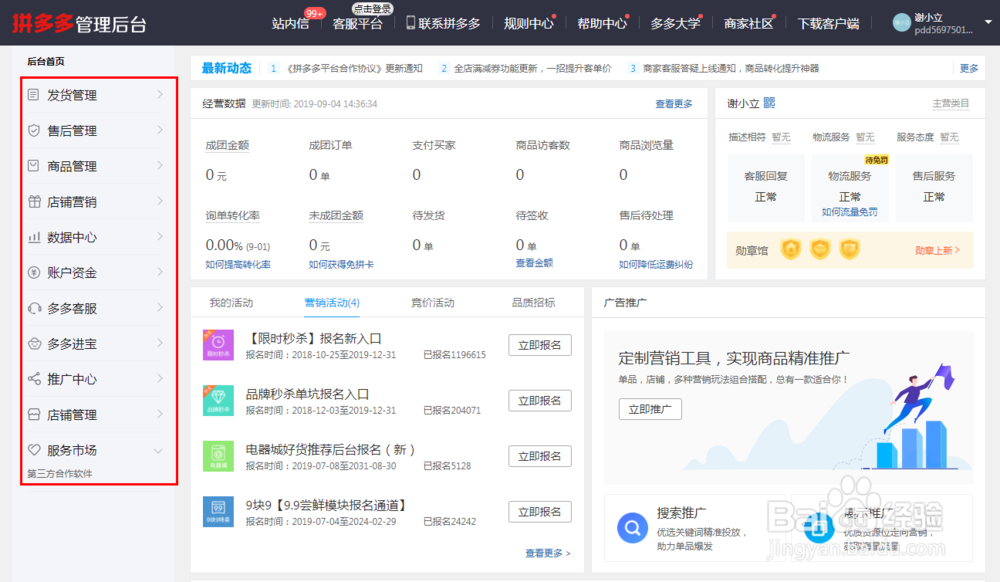Click the third medal badge in 勋章馆
1000x582 pixels.
pos(849,249)
